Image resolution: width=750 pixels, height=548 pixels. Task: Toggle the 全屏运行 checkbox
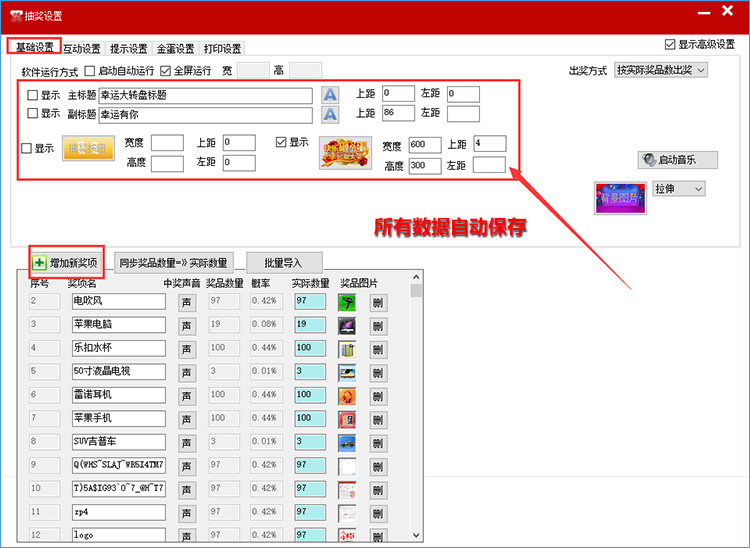coord(165,71)
